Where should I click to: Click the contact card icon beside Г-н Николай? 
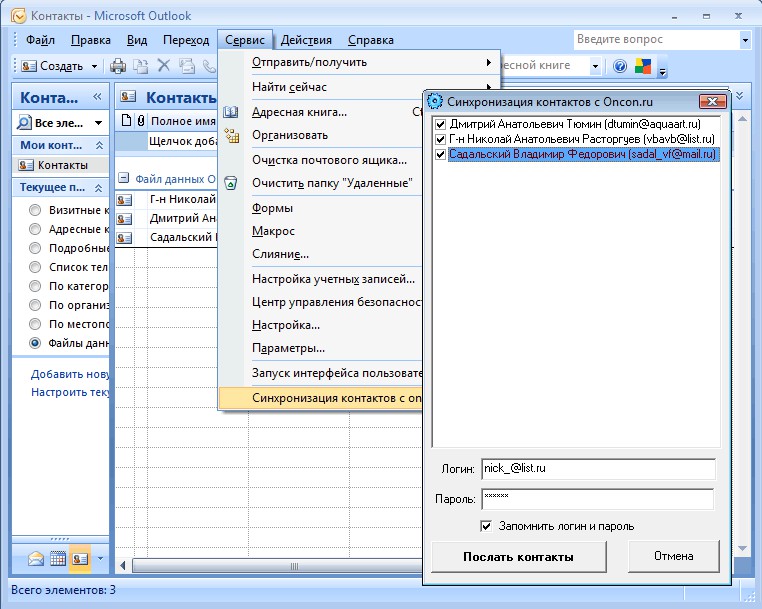point(124,200)
